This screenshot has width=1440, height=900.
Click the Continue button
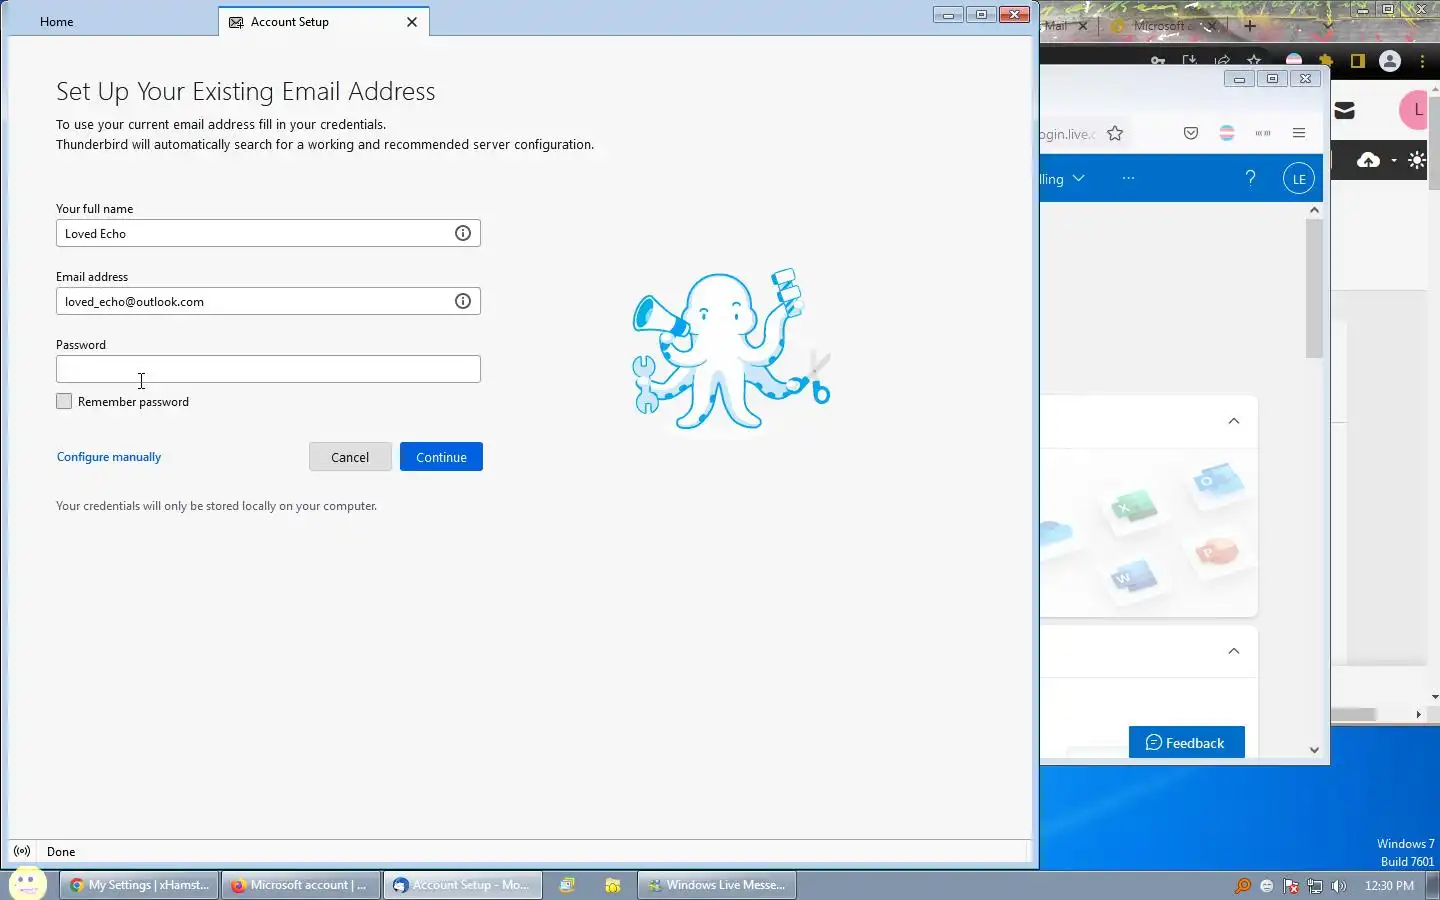441,457
